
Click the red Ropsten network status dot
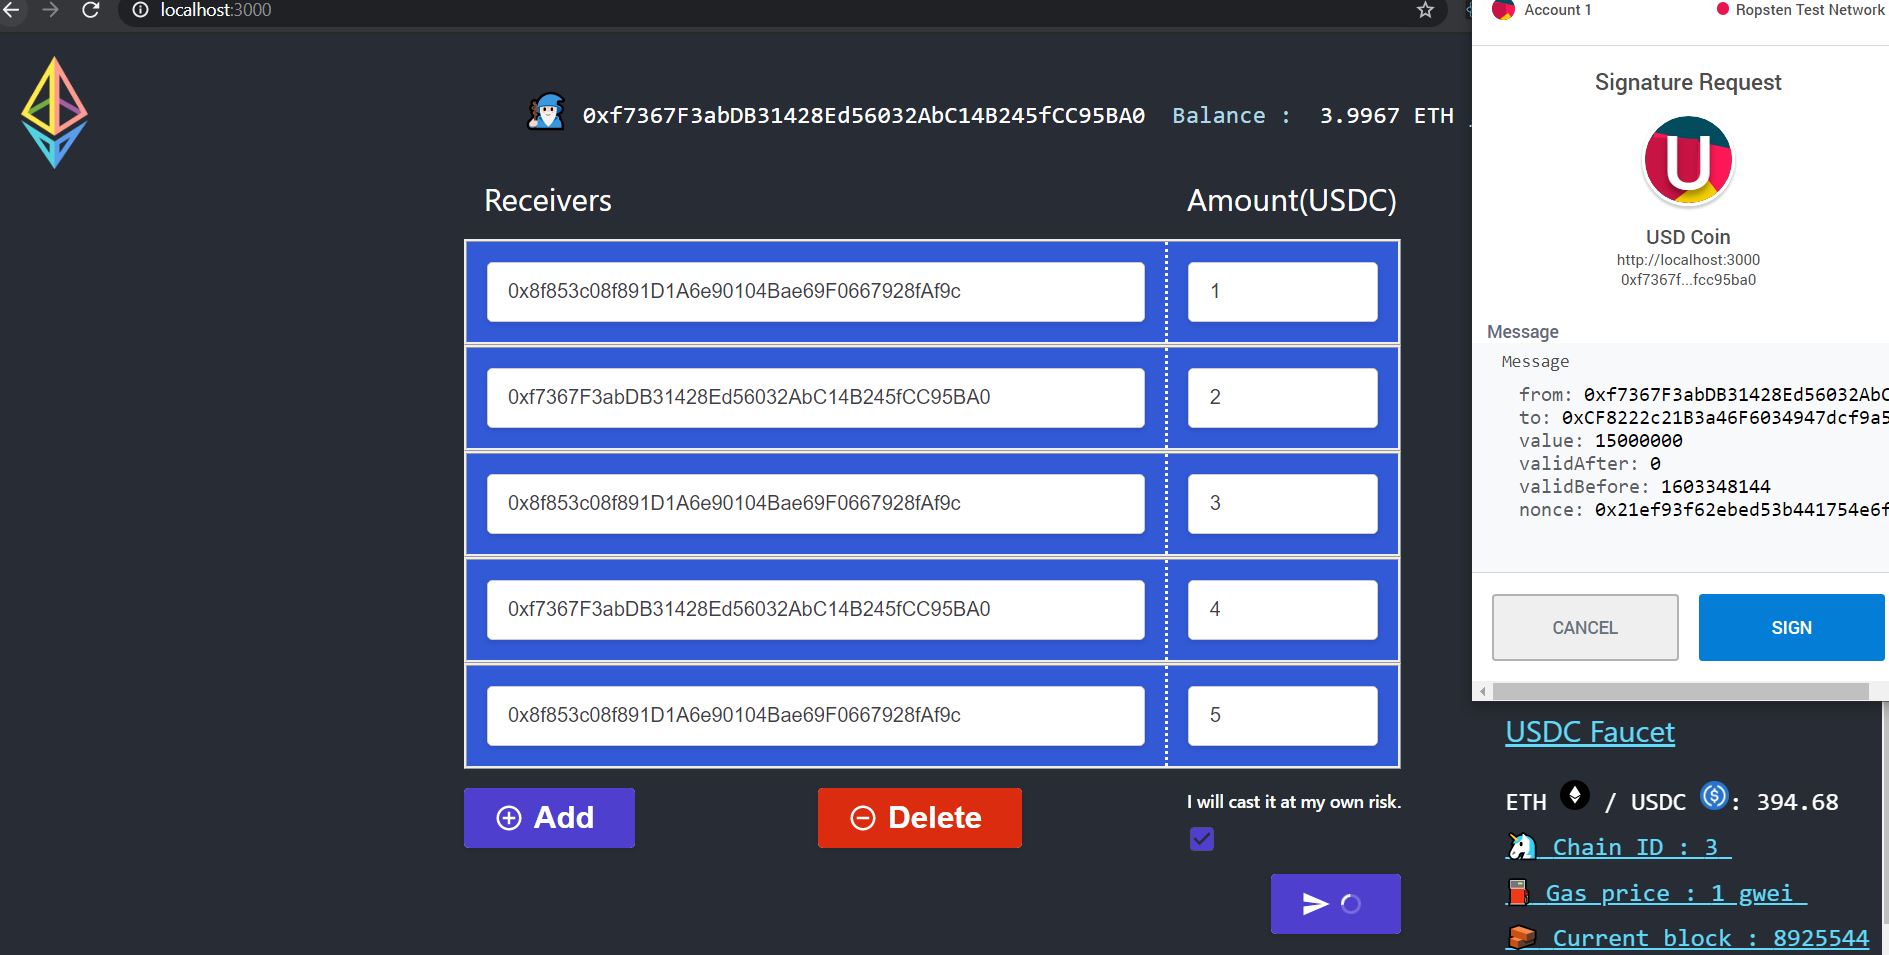tap(1722, 9)
